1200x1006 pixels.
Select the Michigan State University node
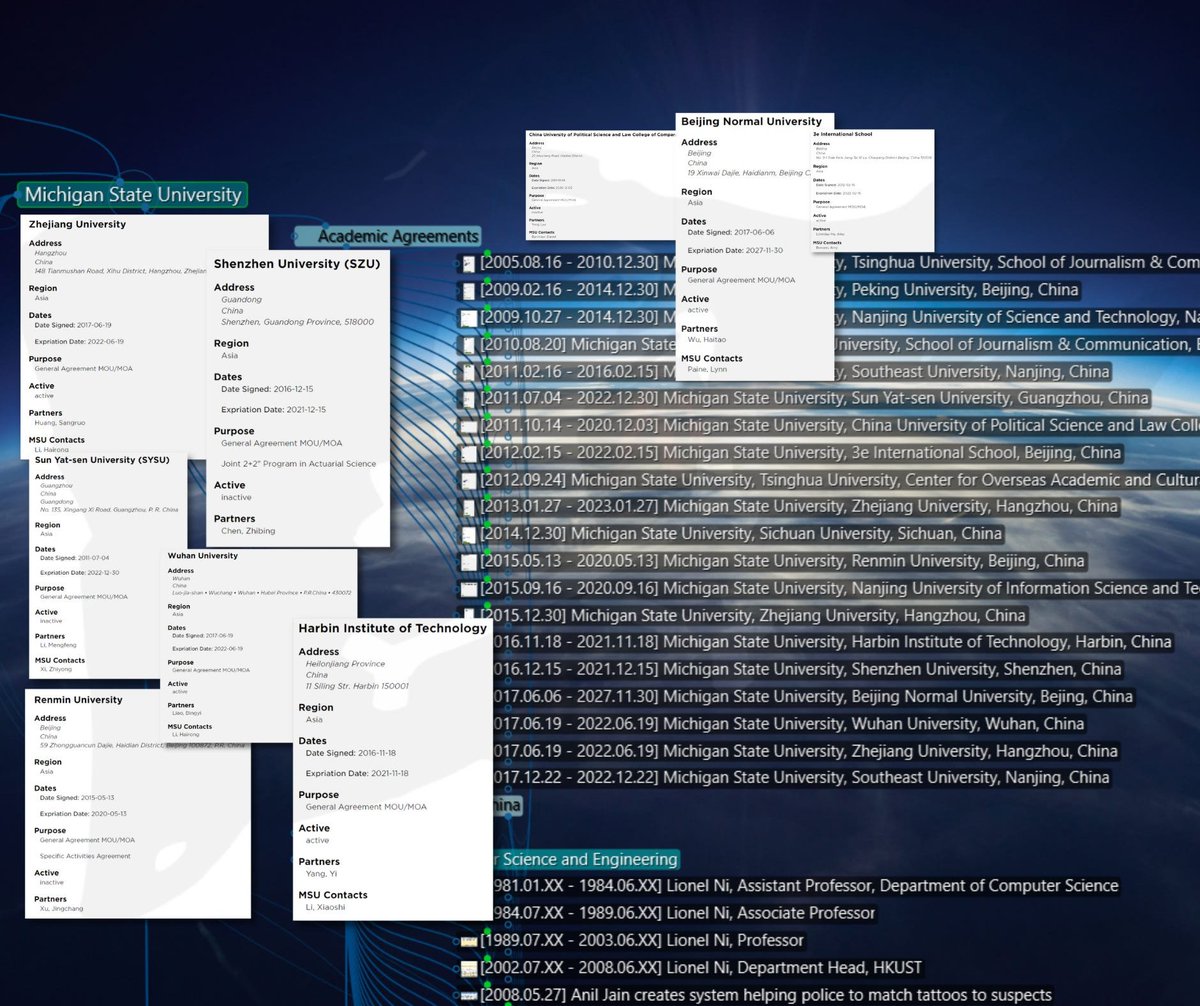132,195
